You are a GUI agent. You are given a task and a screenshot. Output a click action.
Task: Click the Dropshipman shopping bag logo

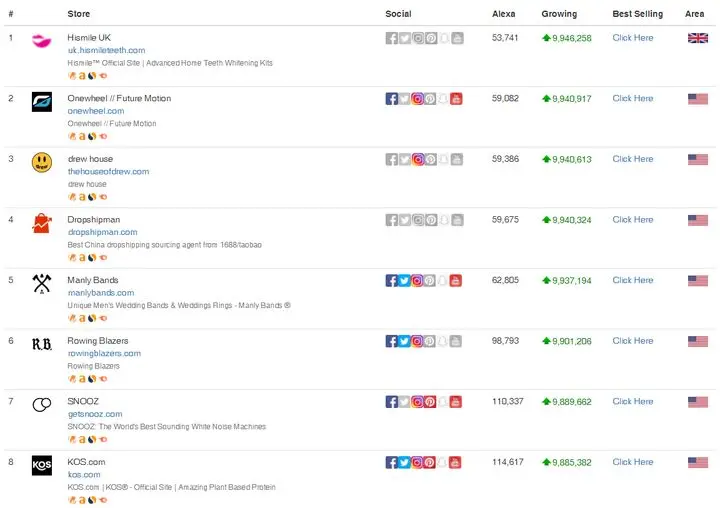click(42, 223)
